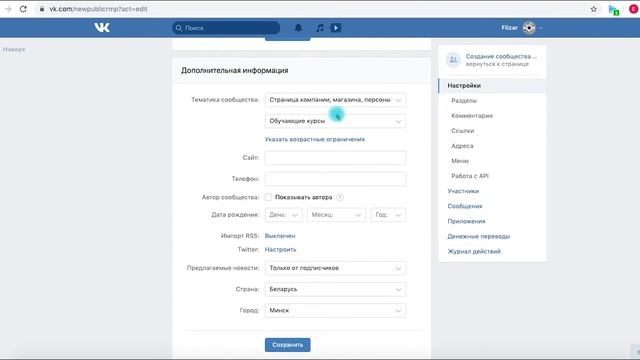The image size is (640, 360).
Task: Click the Flizar profile avatar
Action: point(529,28)
